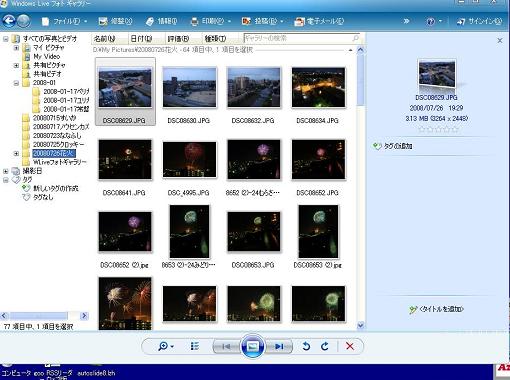The width and height of the screenshot is (510, 380).
Task: Collapse the タグ (Tags) node
Action: [x=6, y=180]
